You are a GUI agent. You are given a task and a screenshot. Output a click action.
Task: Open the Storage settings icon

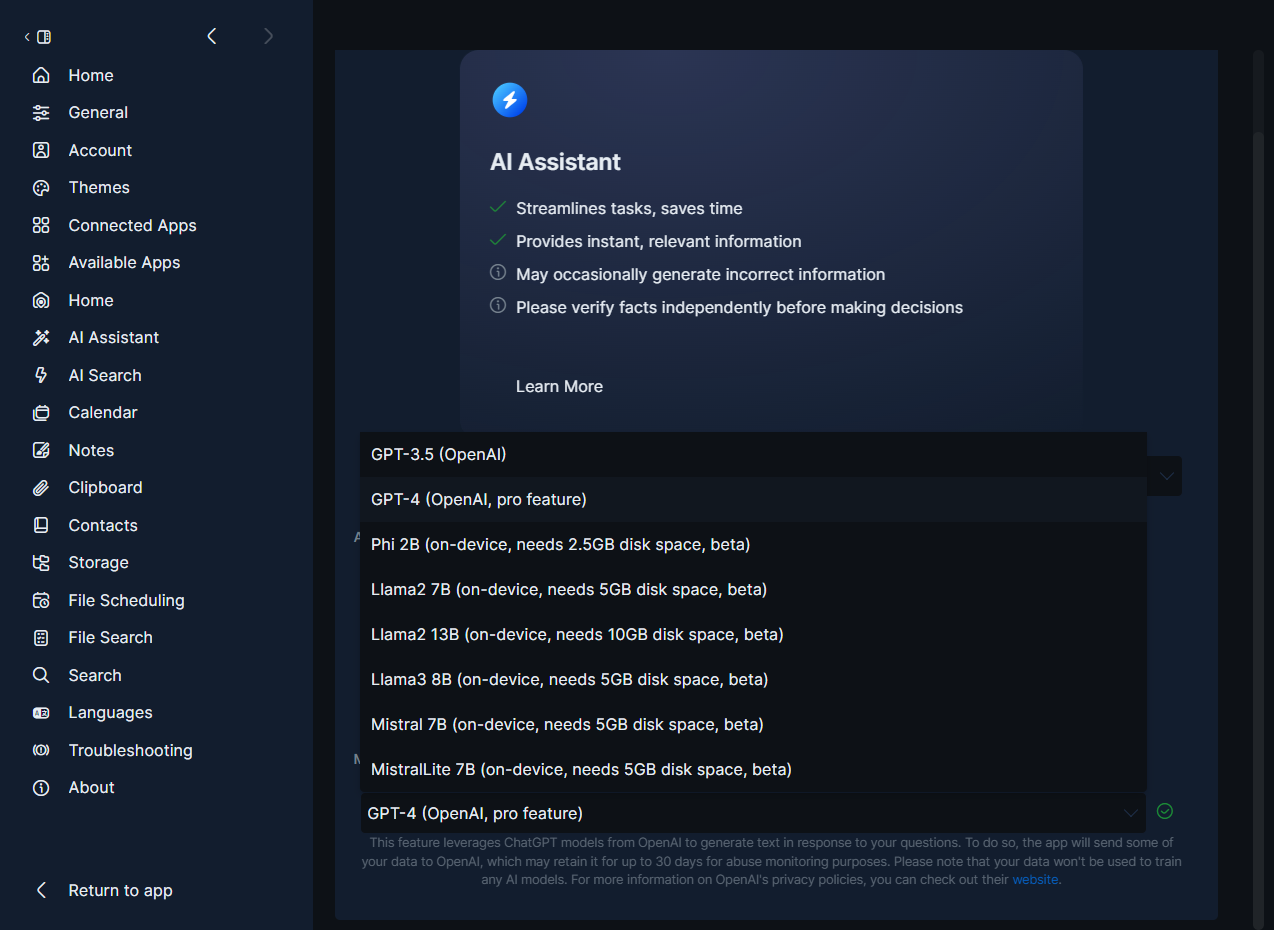(40, 562)
